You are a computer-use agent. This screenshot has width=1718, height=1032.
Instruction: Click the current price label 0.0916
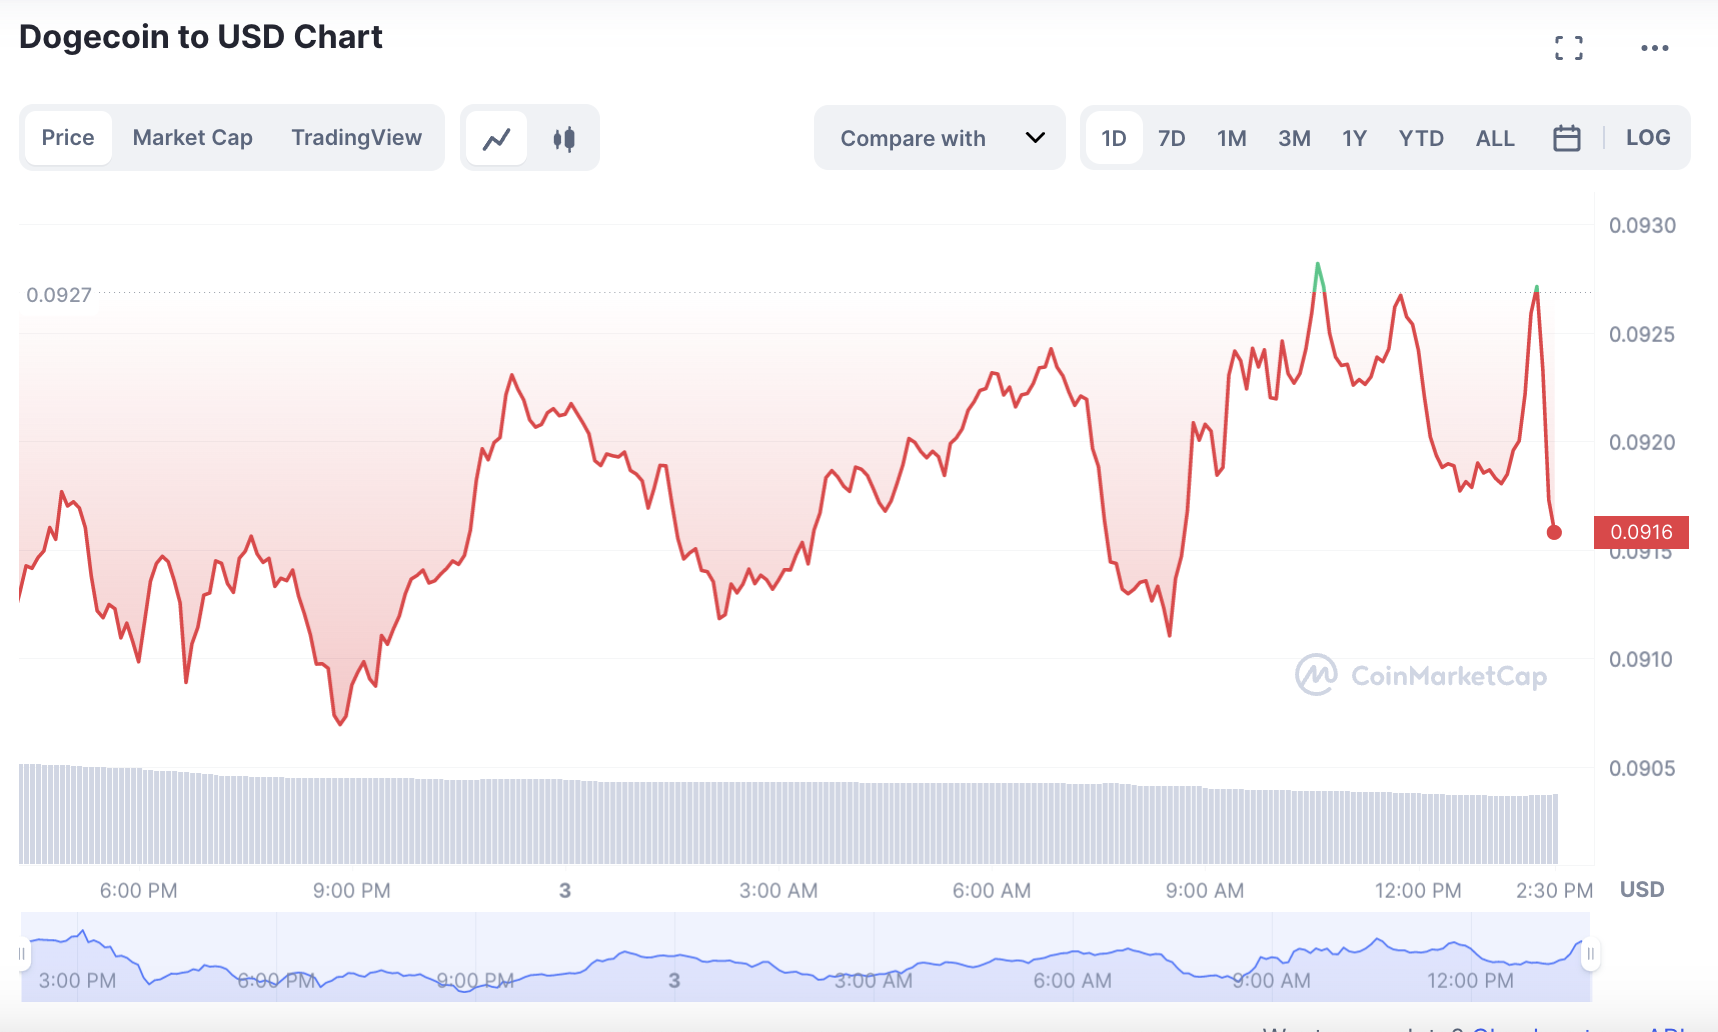click(x=1641, y=532)
